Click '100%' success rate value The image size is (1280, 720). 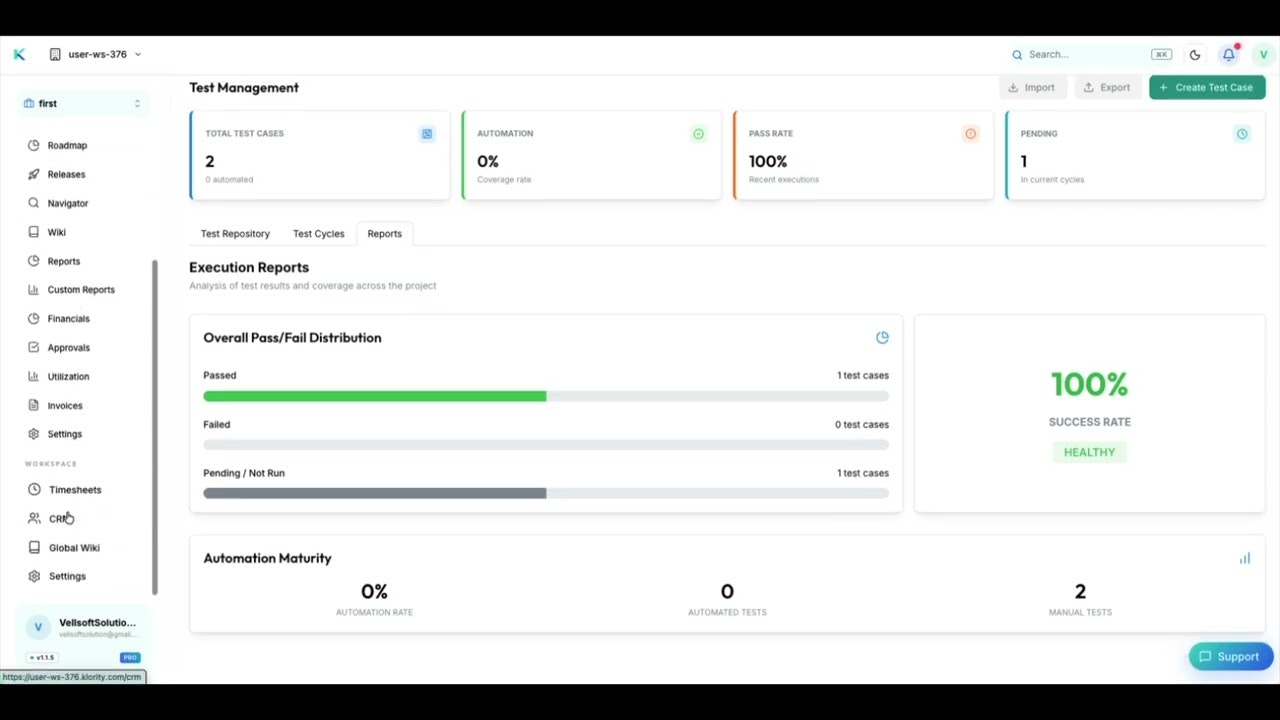[1089, 384]
